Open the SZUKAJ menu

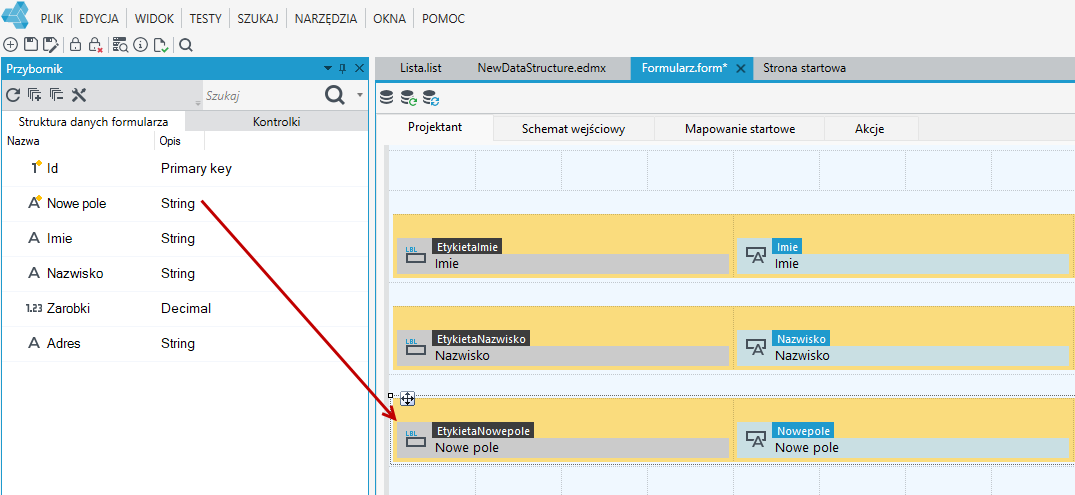[x=258, y=19]
